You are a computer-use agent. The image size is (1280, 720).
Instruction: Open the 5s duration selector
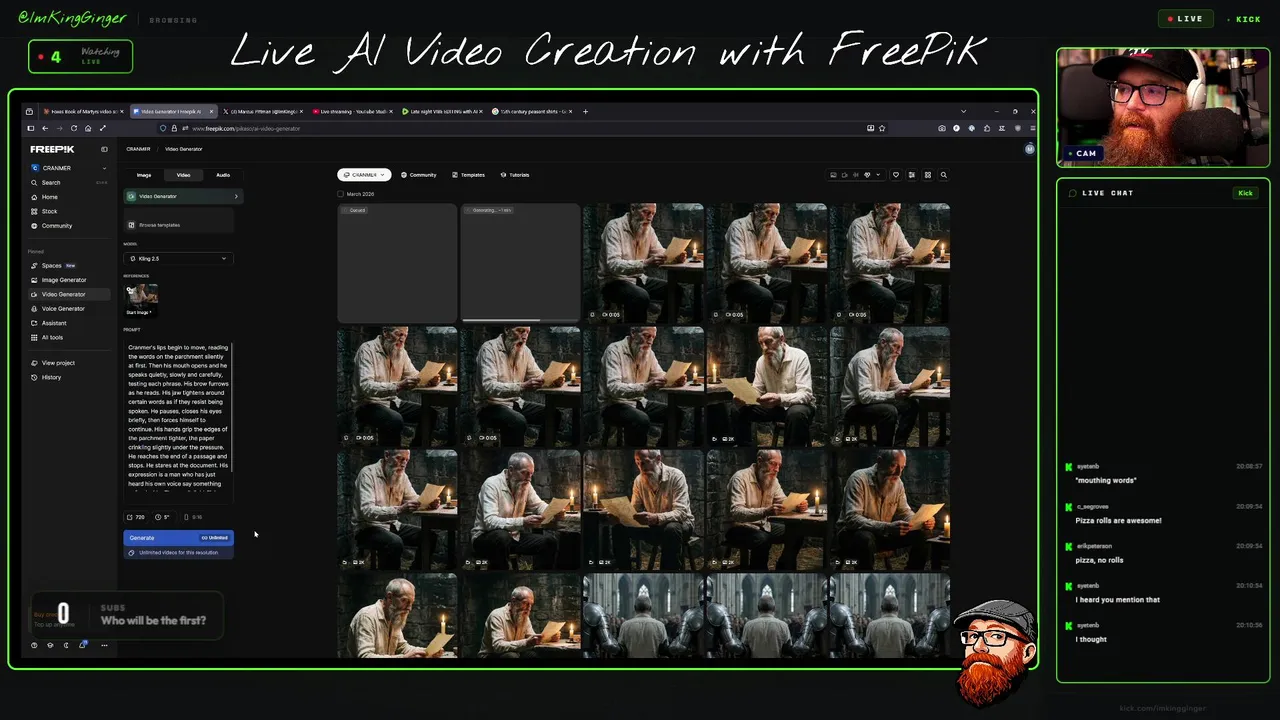pos(163,517)
